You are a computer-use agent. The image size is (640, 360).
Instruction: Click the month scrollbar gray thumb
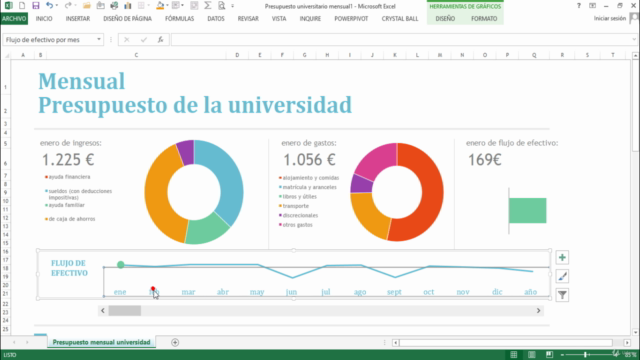124,311
